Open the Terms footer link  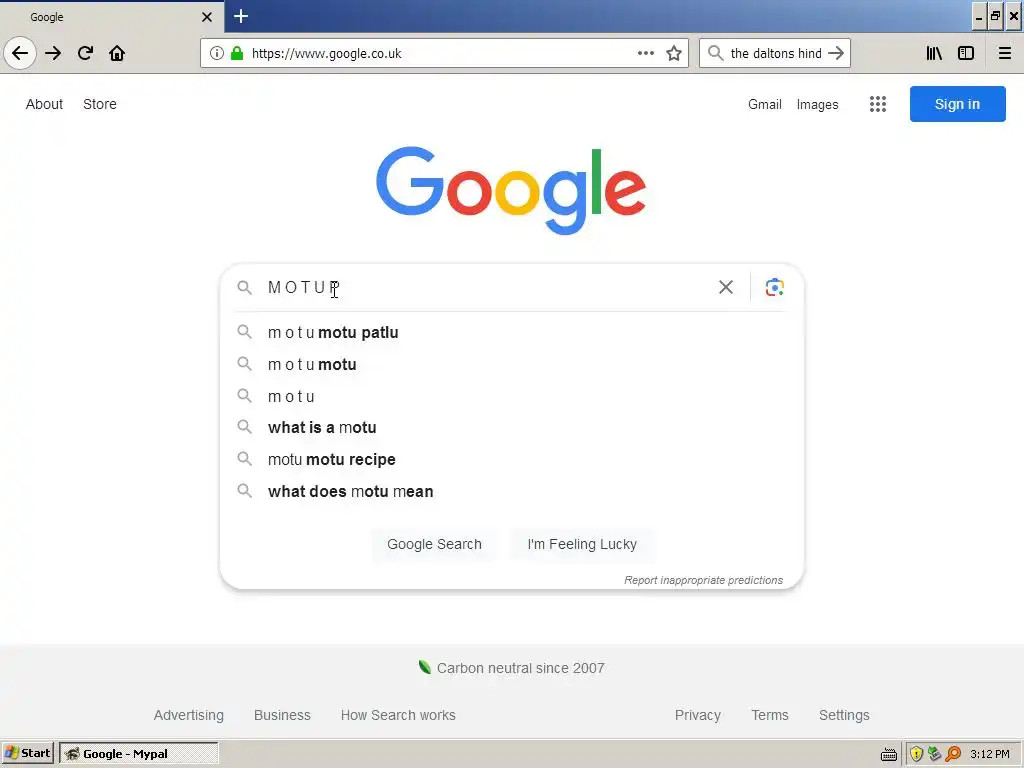[770, 715]
